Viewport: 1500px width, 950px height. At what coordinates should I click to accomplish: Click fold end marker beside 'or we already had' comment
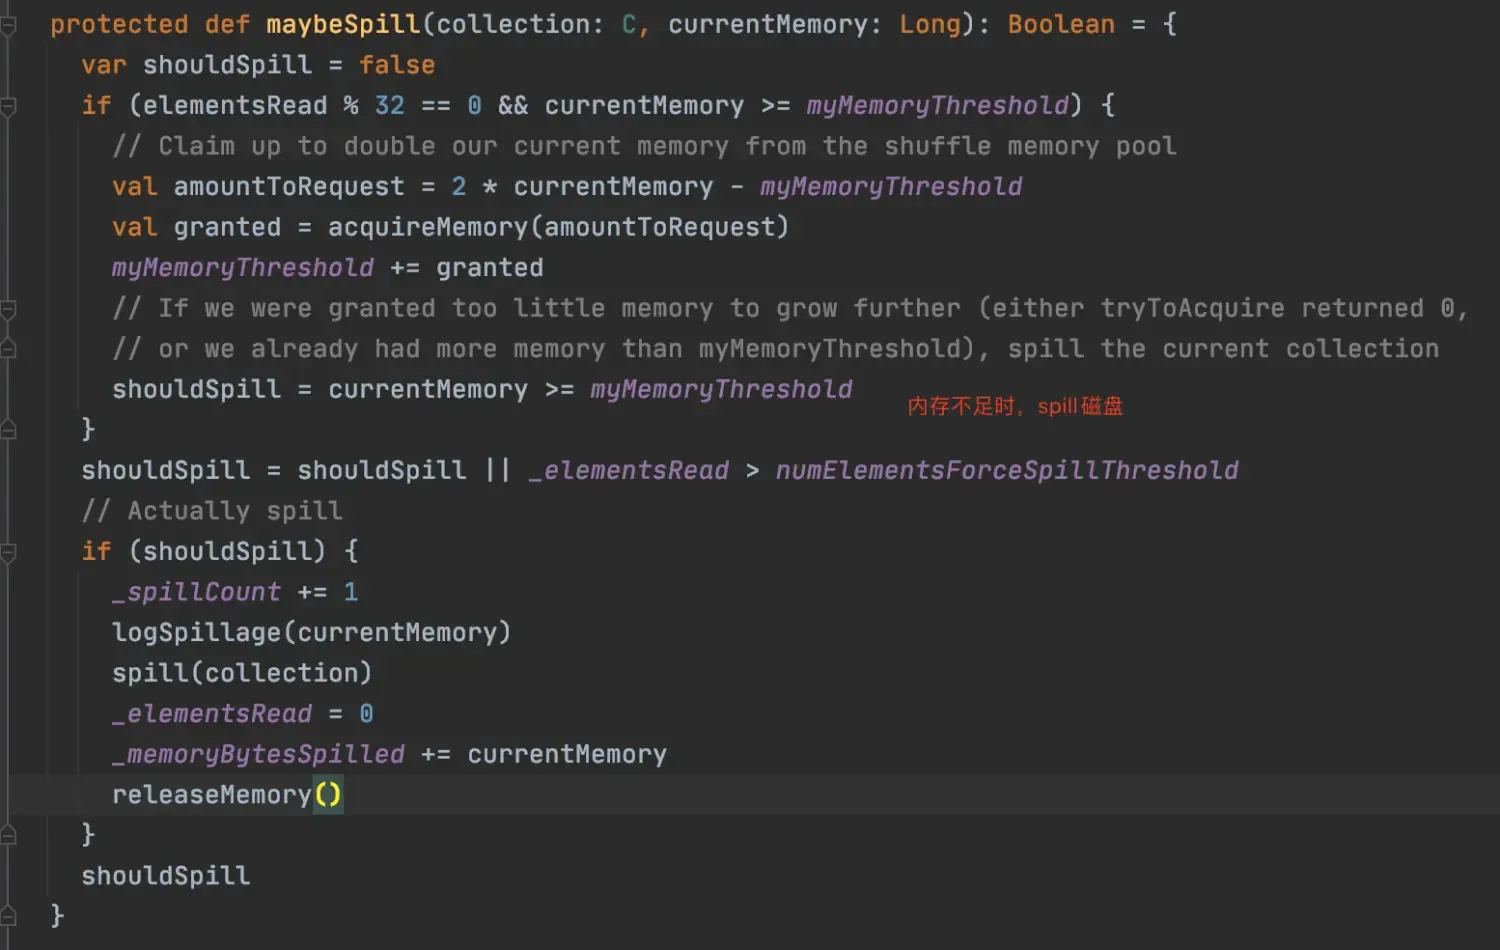click(8, 349)
